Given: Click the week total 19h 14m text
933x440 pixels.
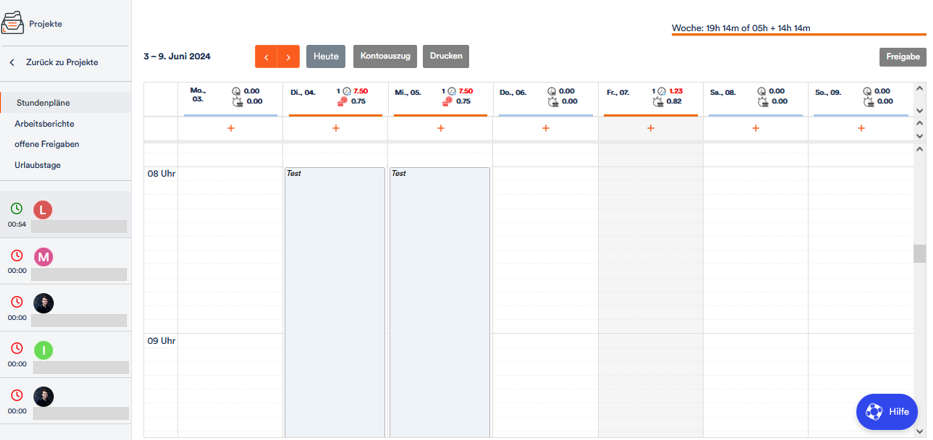Looking at the screenshot, I should [741, 28].
